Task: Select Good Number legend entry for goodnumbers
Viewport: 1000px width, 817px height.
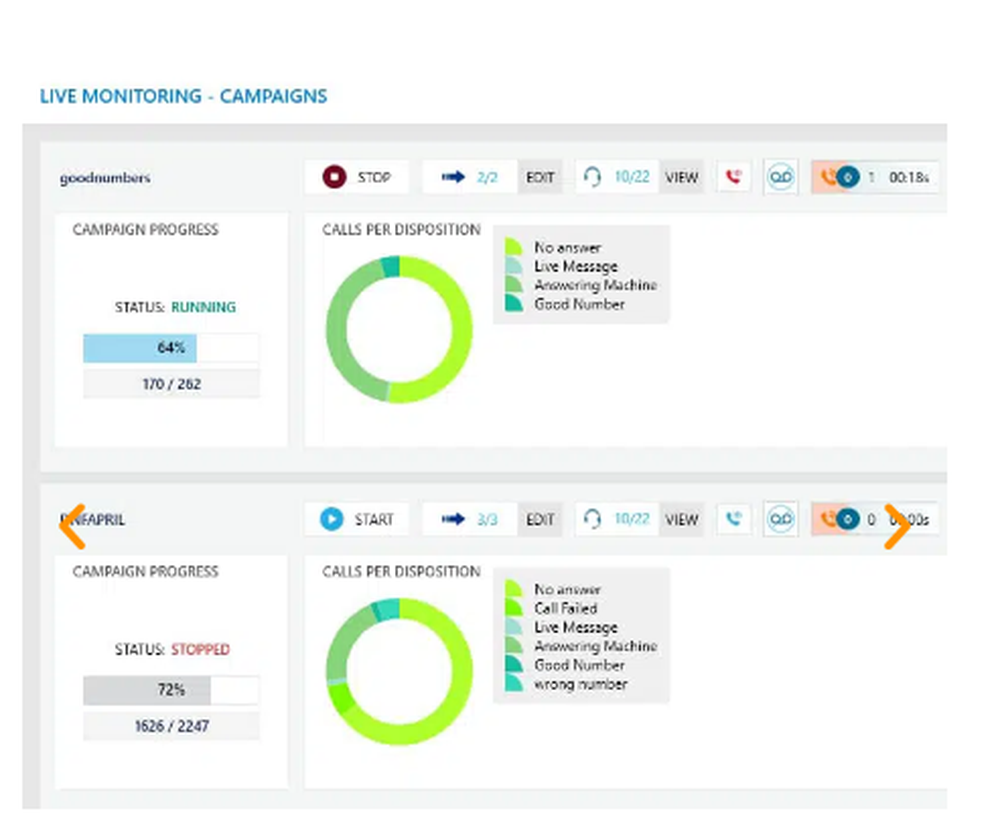Action: [x=579, y=304]
